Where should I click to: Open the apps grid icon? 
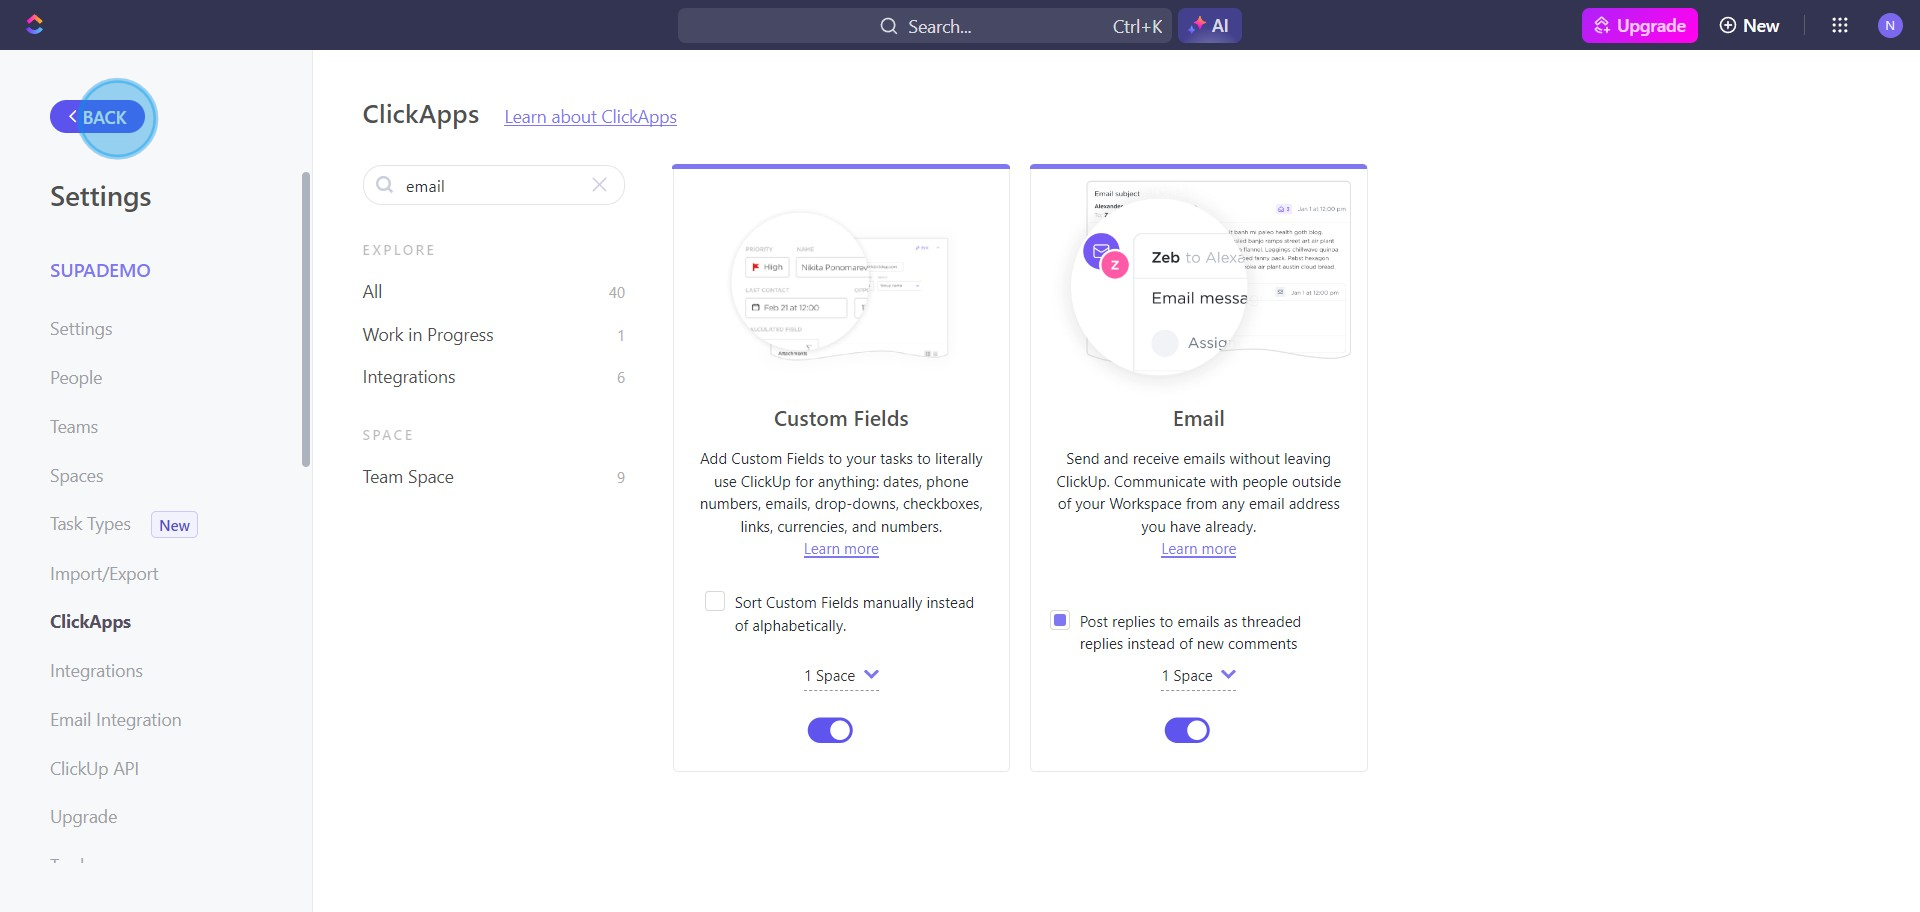[1839, 25]
